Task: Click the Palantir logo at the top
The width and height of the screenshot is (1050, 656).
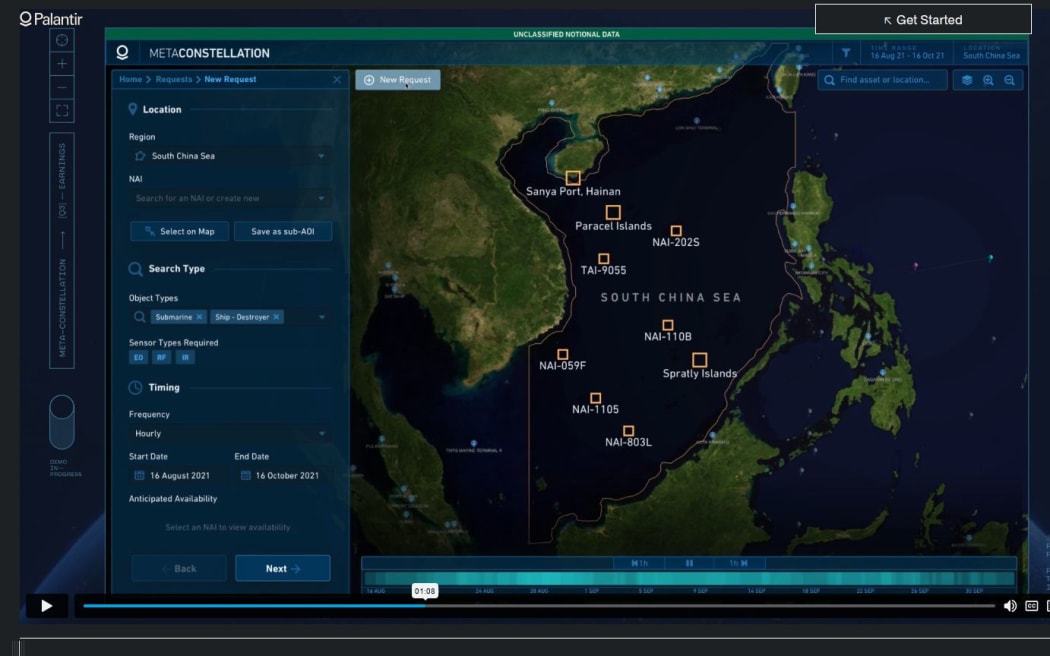Action: coord(51,19)
